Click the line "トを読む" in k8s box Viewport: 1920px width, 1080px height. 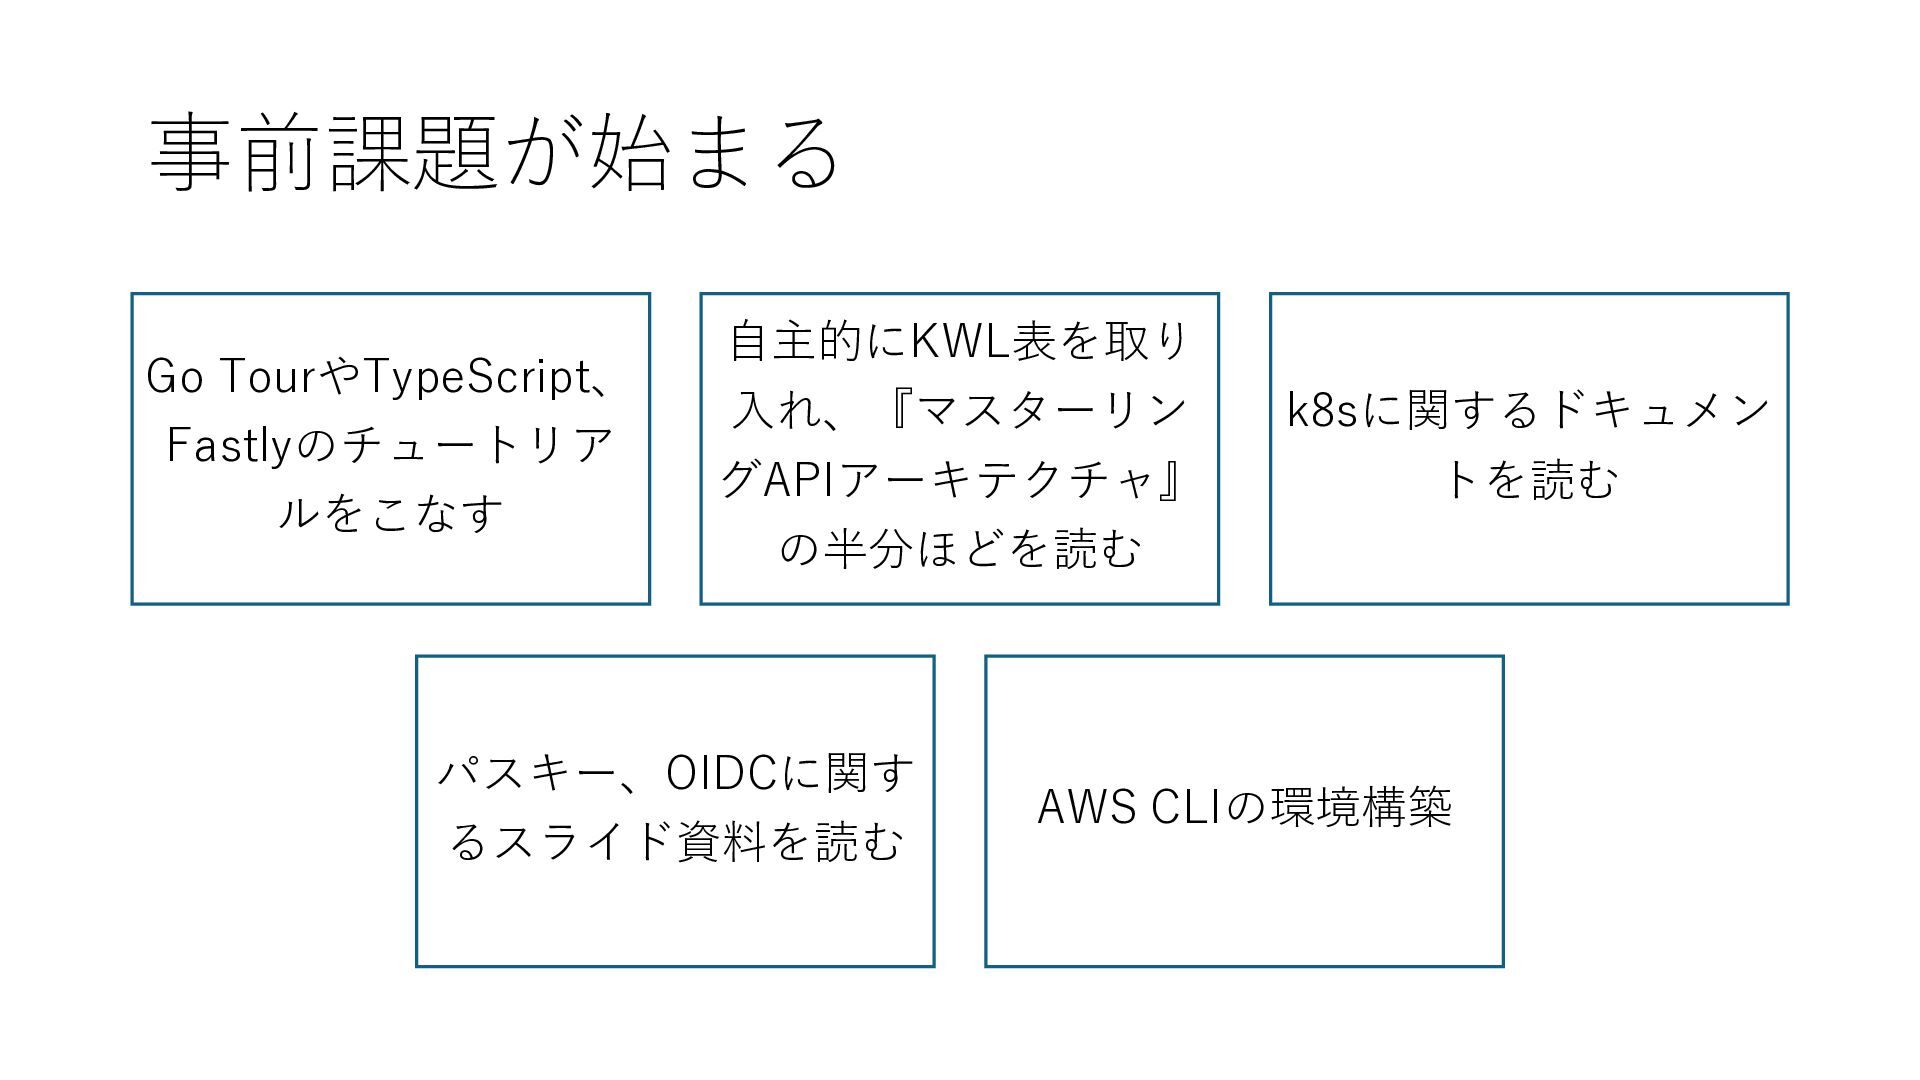(1529, 480)
